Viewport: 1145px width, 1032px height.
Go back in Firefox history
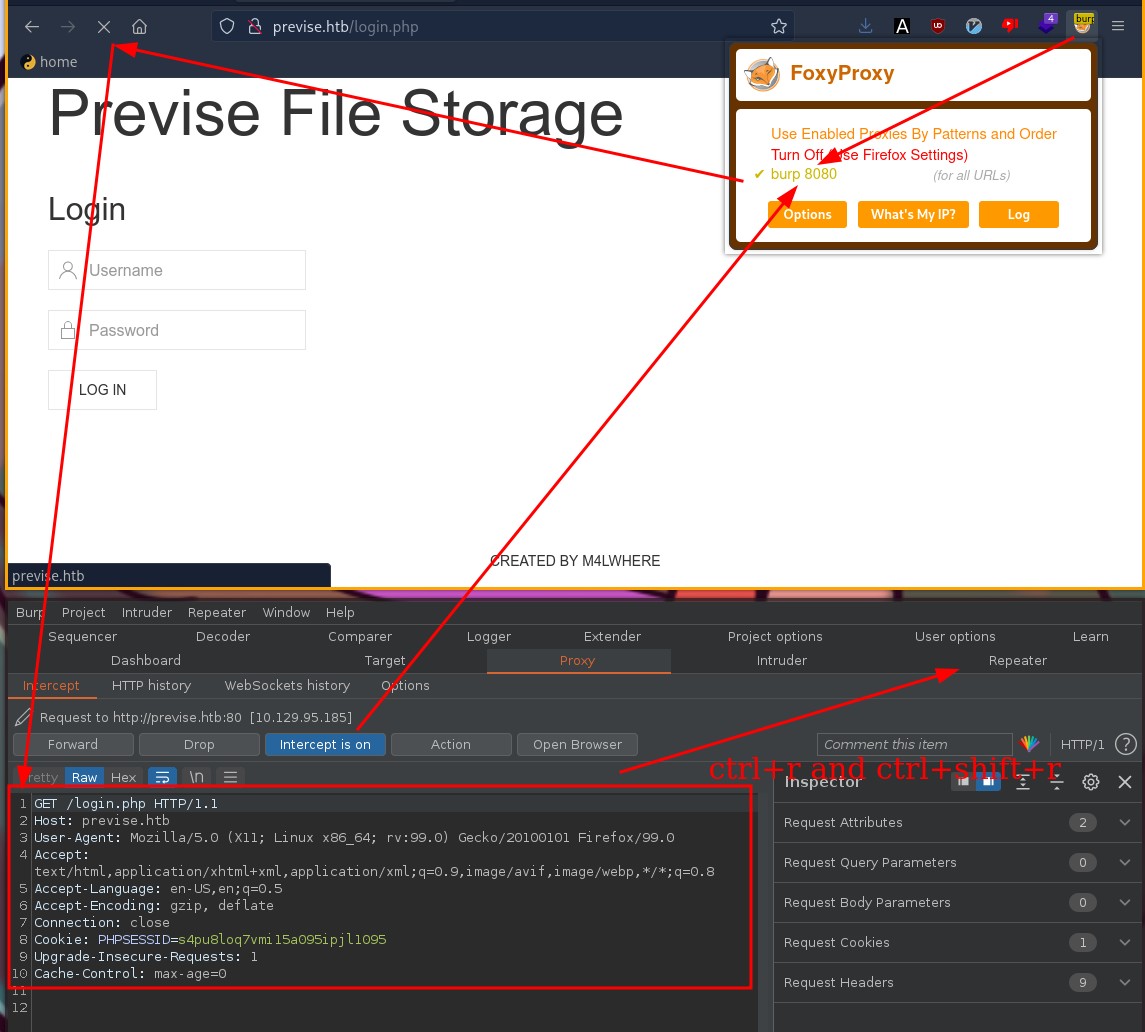[31, 27]
